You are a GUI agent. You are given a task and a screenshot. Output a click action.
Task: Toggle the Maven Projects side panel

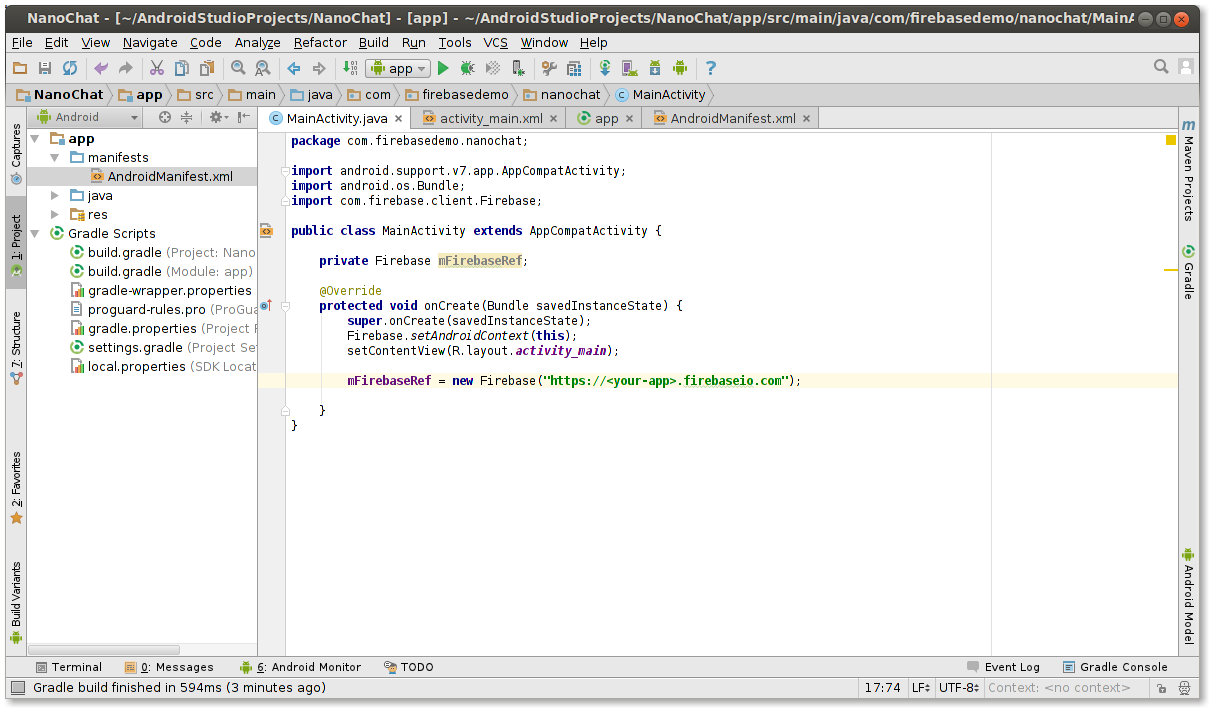tap(1188, 170)
